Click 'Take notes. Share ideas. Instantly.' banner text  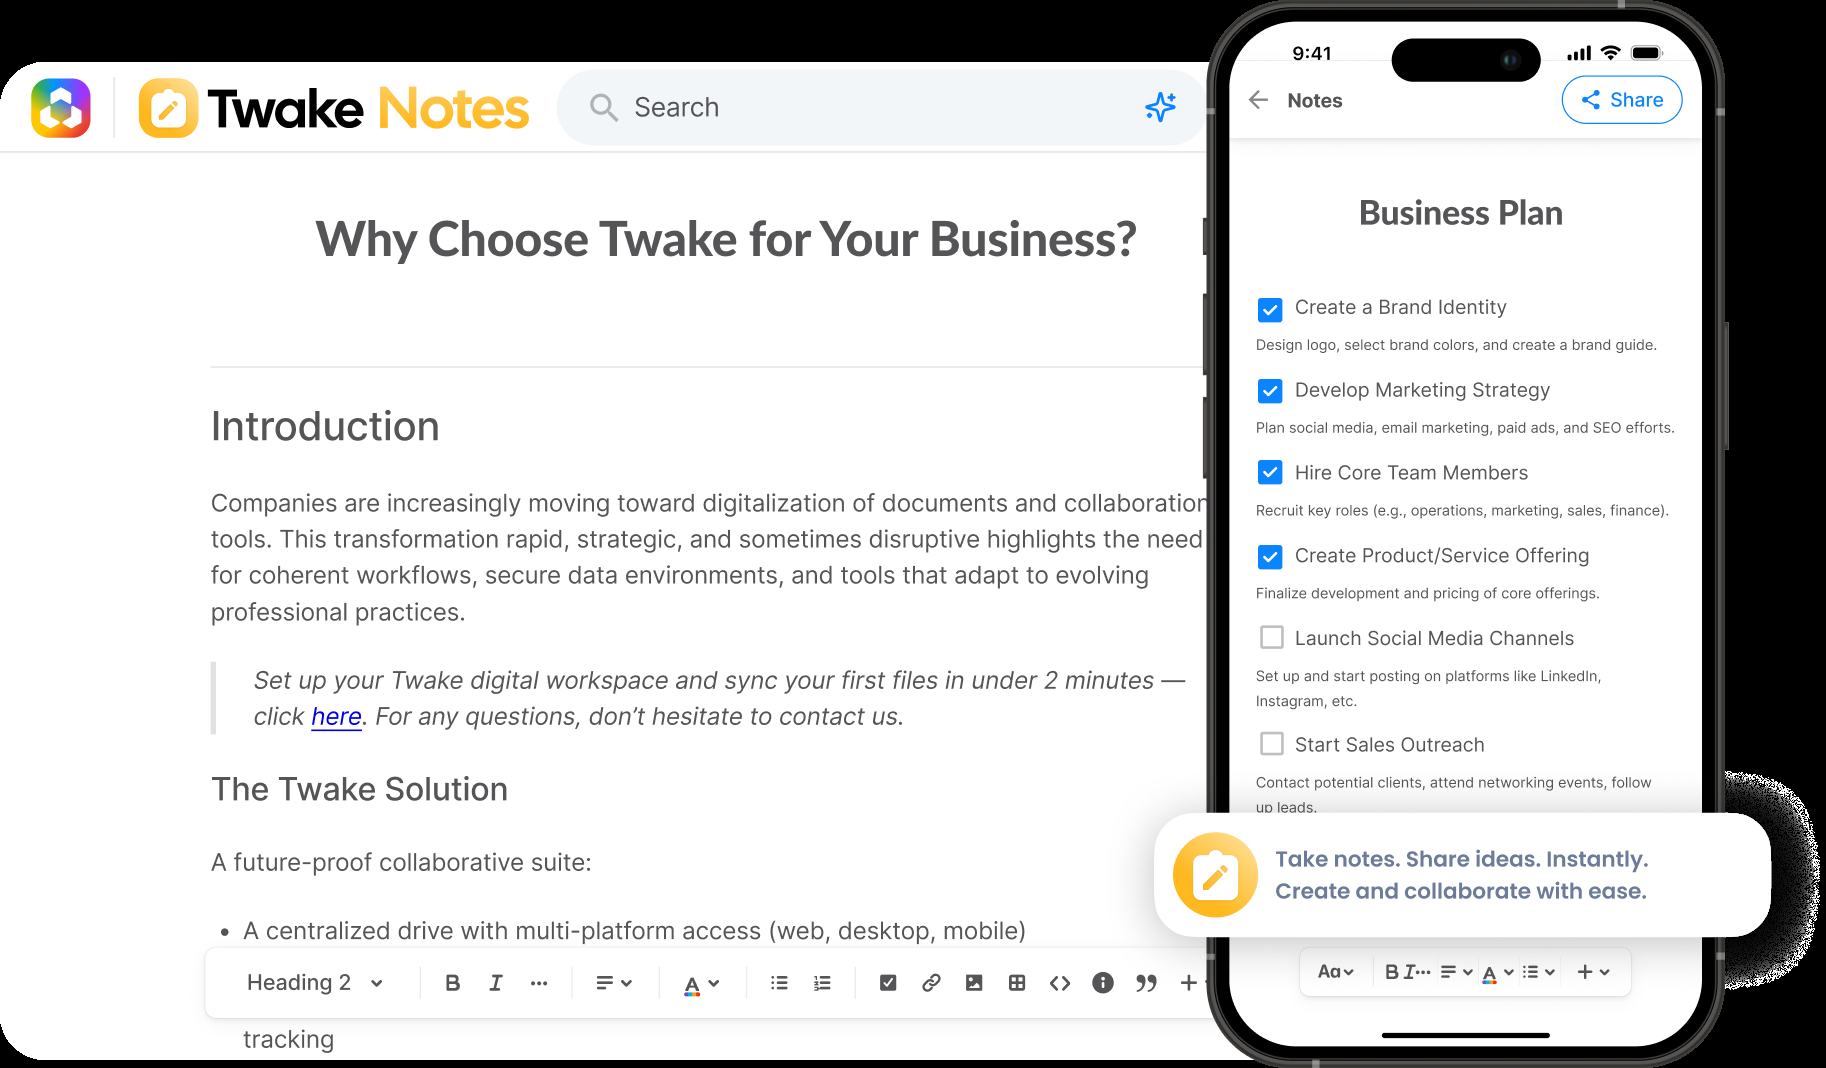click(x=1461, y=860)
